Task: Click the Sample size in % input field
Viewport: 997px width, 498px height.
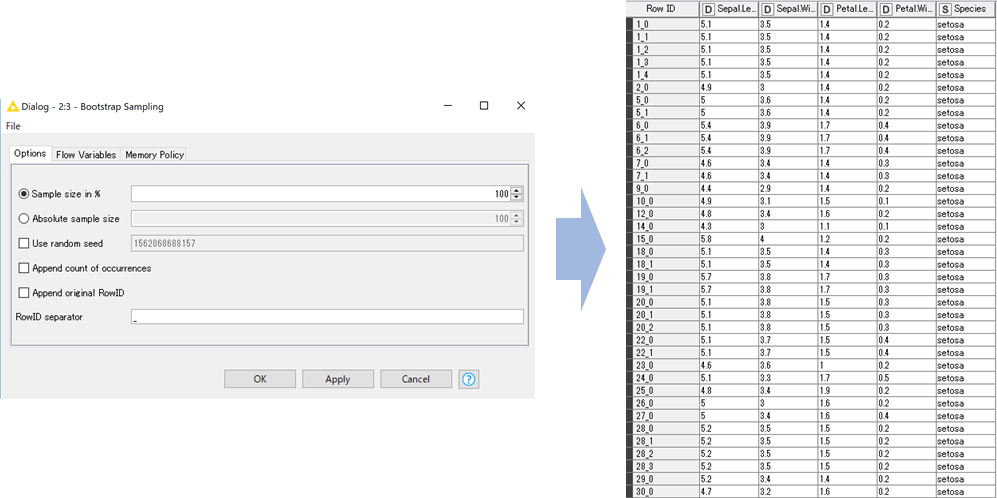Action: (321, 194)
